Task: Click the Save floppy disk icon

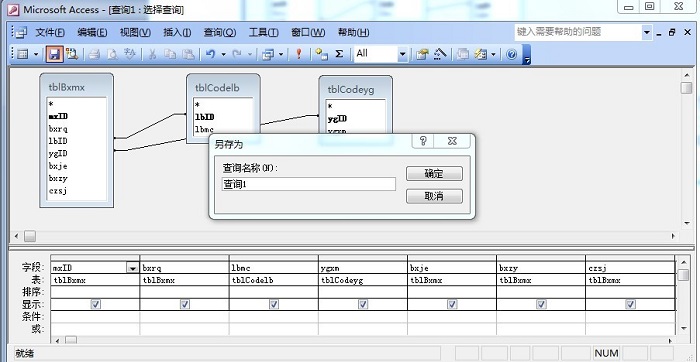Action: [54, 54]
